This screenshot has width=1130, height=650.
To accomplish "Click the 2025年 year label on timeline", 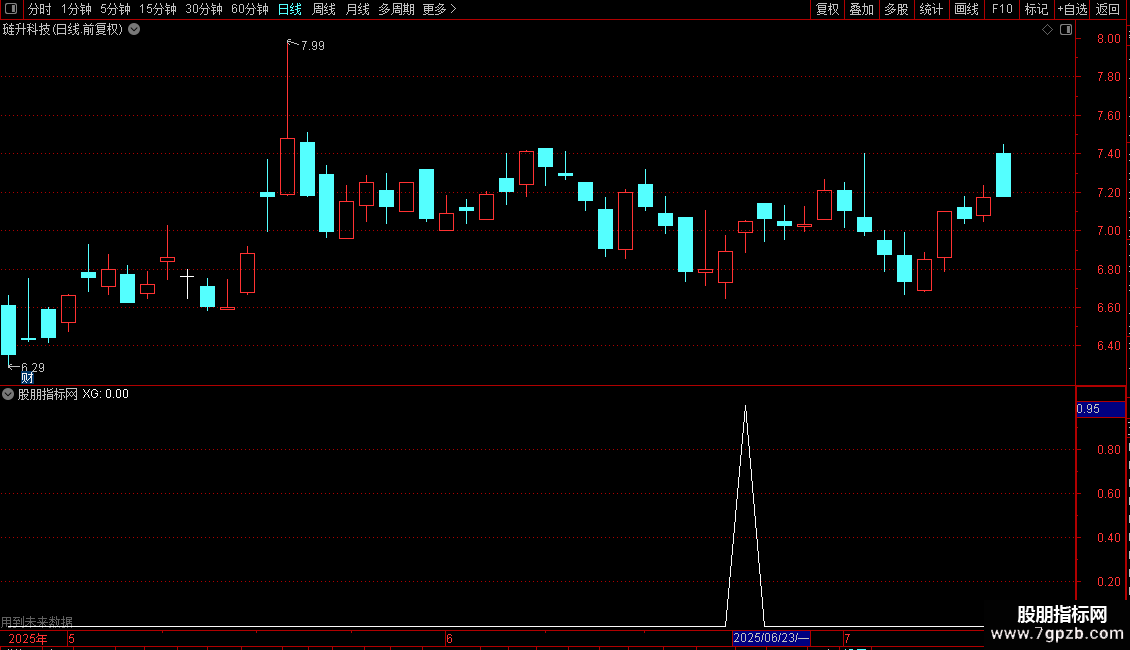I will click(28, 638).
